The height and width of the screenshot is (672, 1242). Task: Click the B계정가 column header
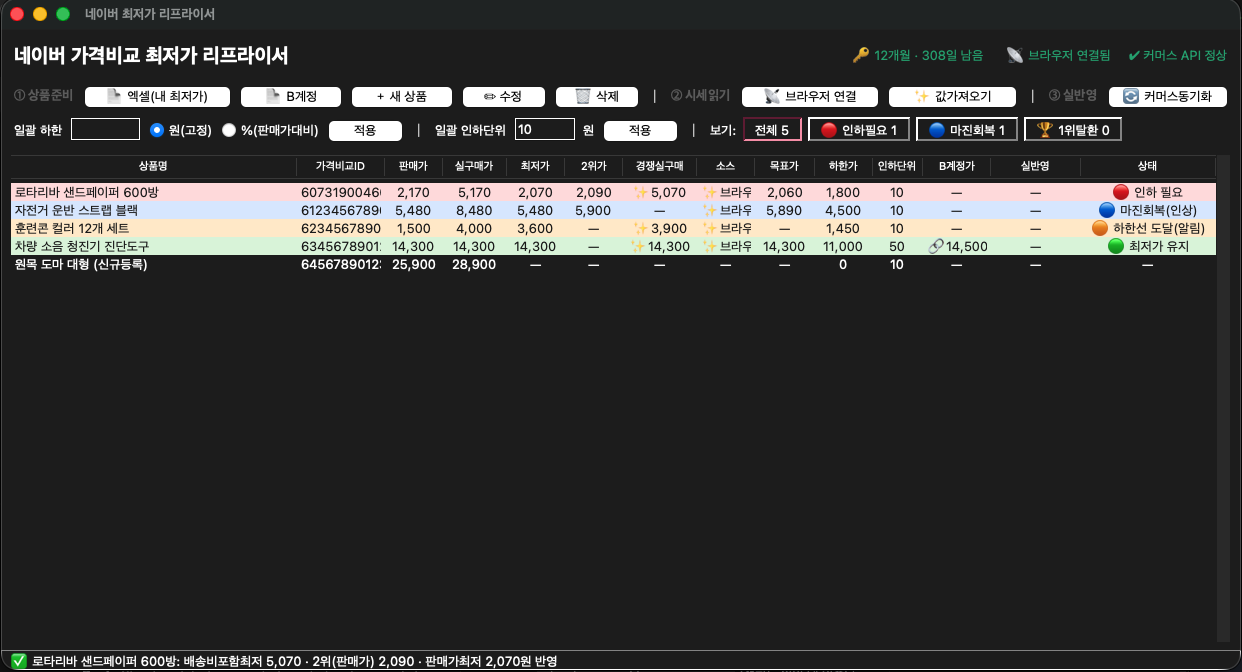tap(956, 166)
